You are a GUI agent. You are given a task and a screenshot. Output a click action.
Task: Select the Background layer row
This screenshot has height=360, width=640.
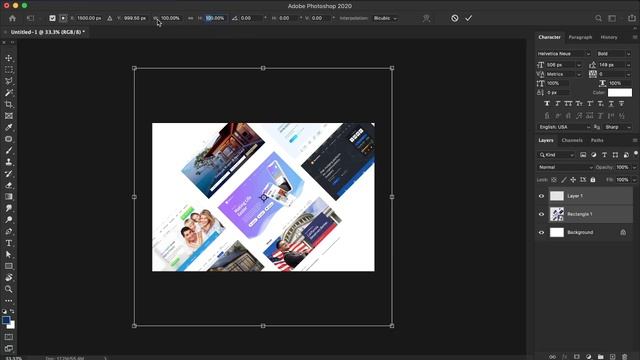pos(584,232)
